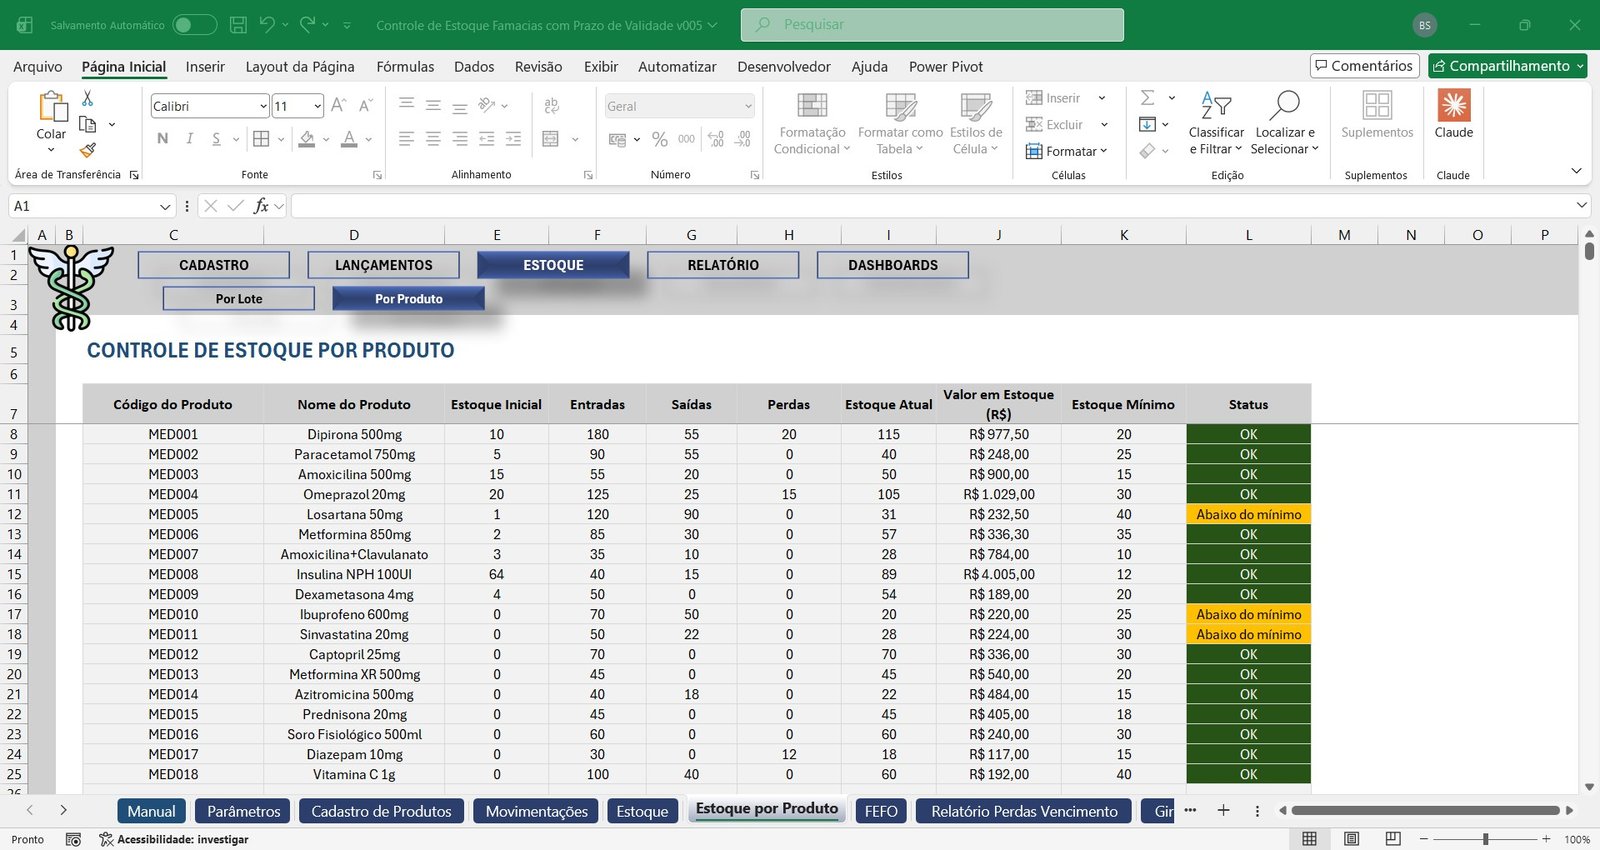
Task: Click the insert function fx icon
Action: click(x=261, y=206)
